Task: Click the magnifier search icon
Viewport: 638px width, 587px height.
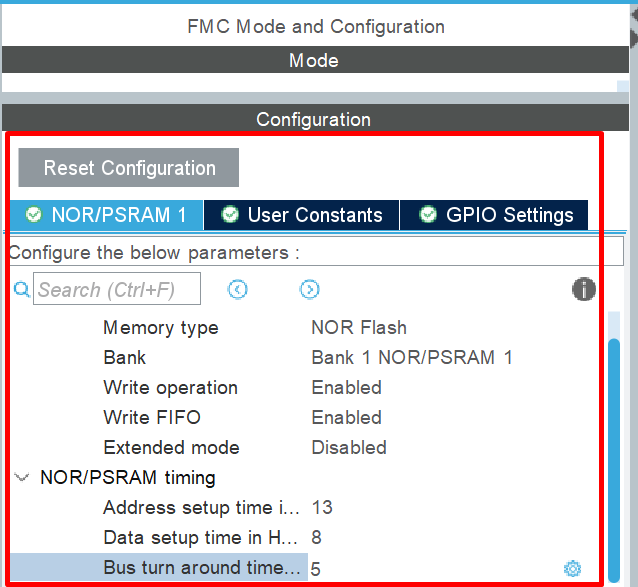Action: coord(22,290)
